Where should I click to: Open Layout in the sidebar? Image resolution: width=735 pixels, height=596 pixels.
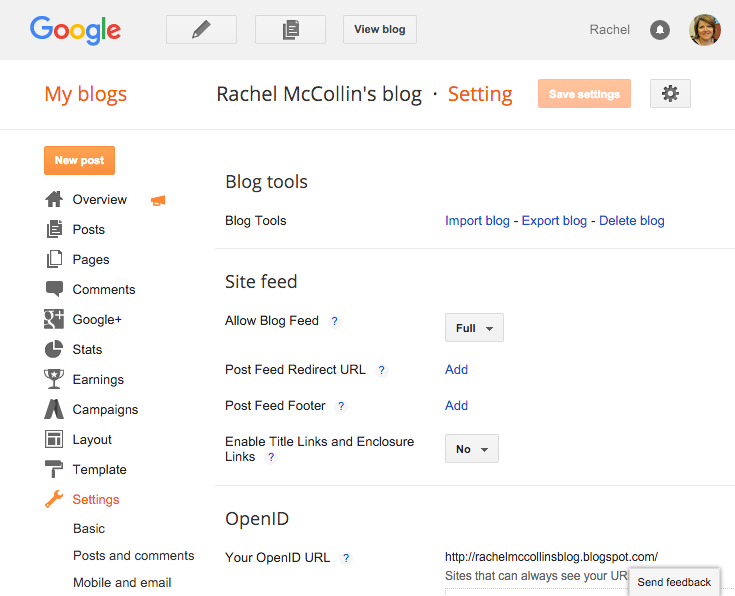tap(92, 440)
